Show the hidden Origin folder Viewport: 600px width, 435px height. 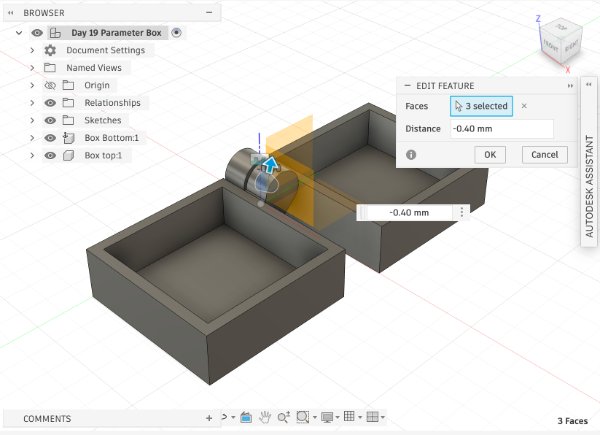(x=50, y=85)
